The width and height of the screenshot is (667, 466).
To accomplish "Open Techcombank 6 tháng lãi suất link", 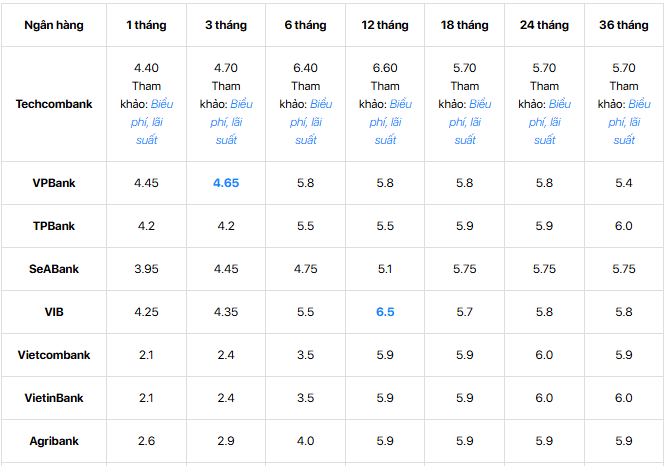I will [x=306, y=122].
